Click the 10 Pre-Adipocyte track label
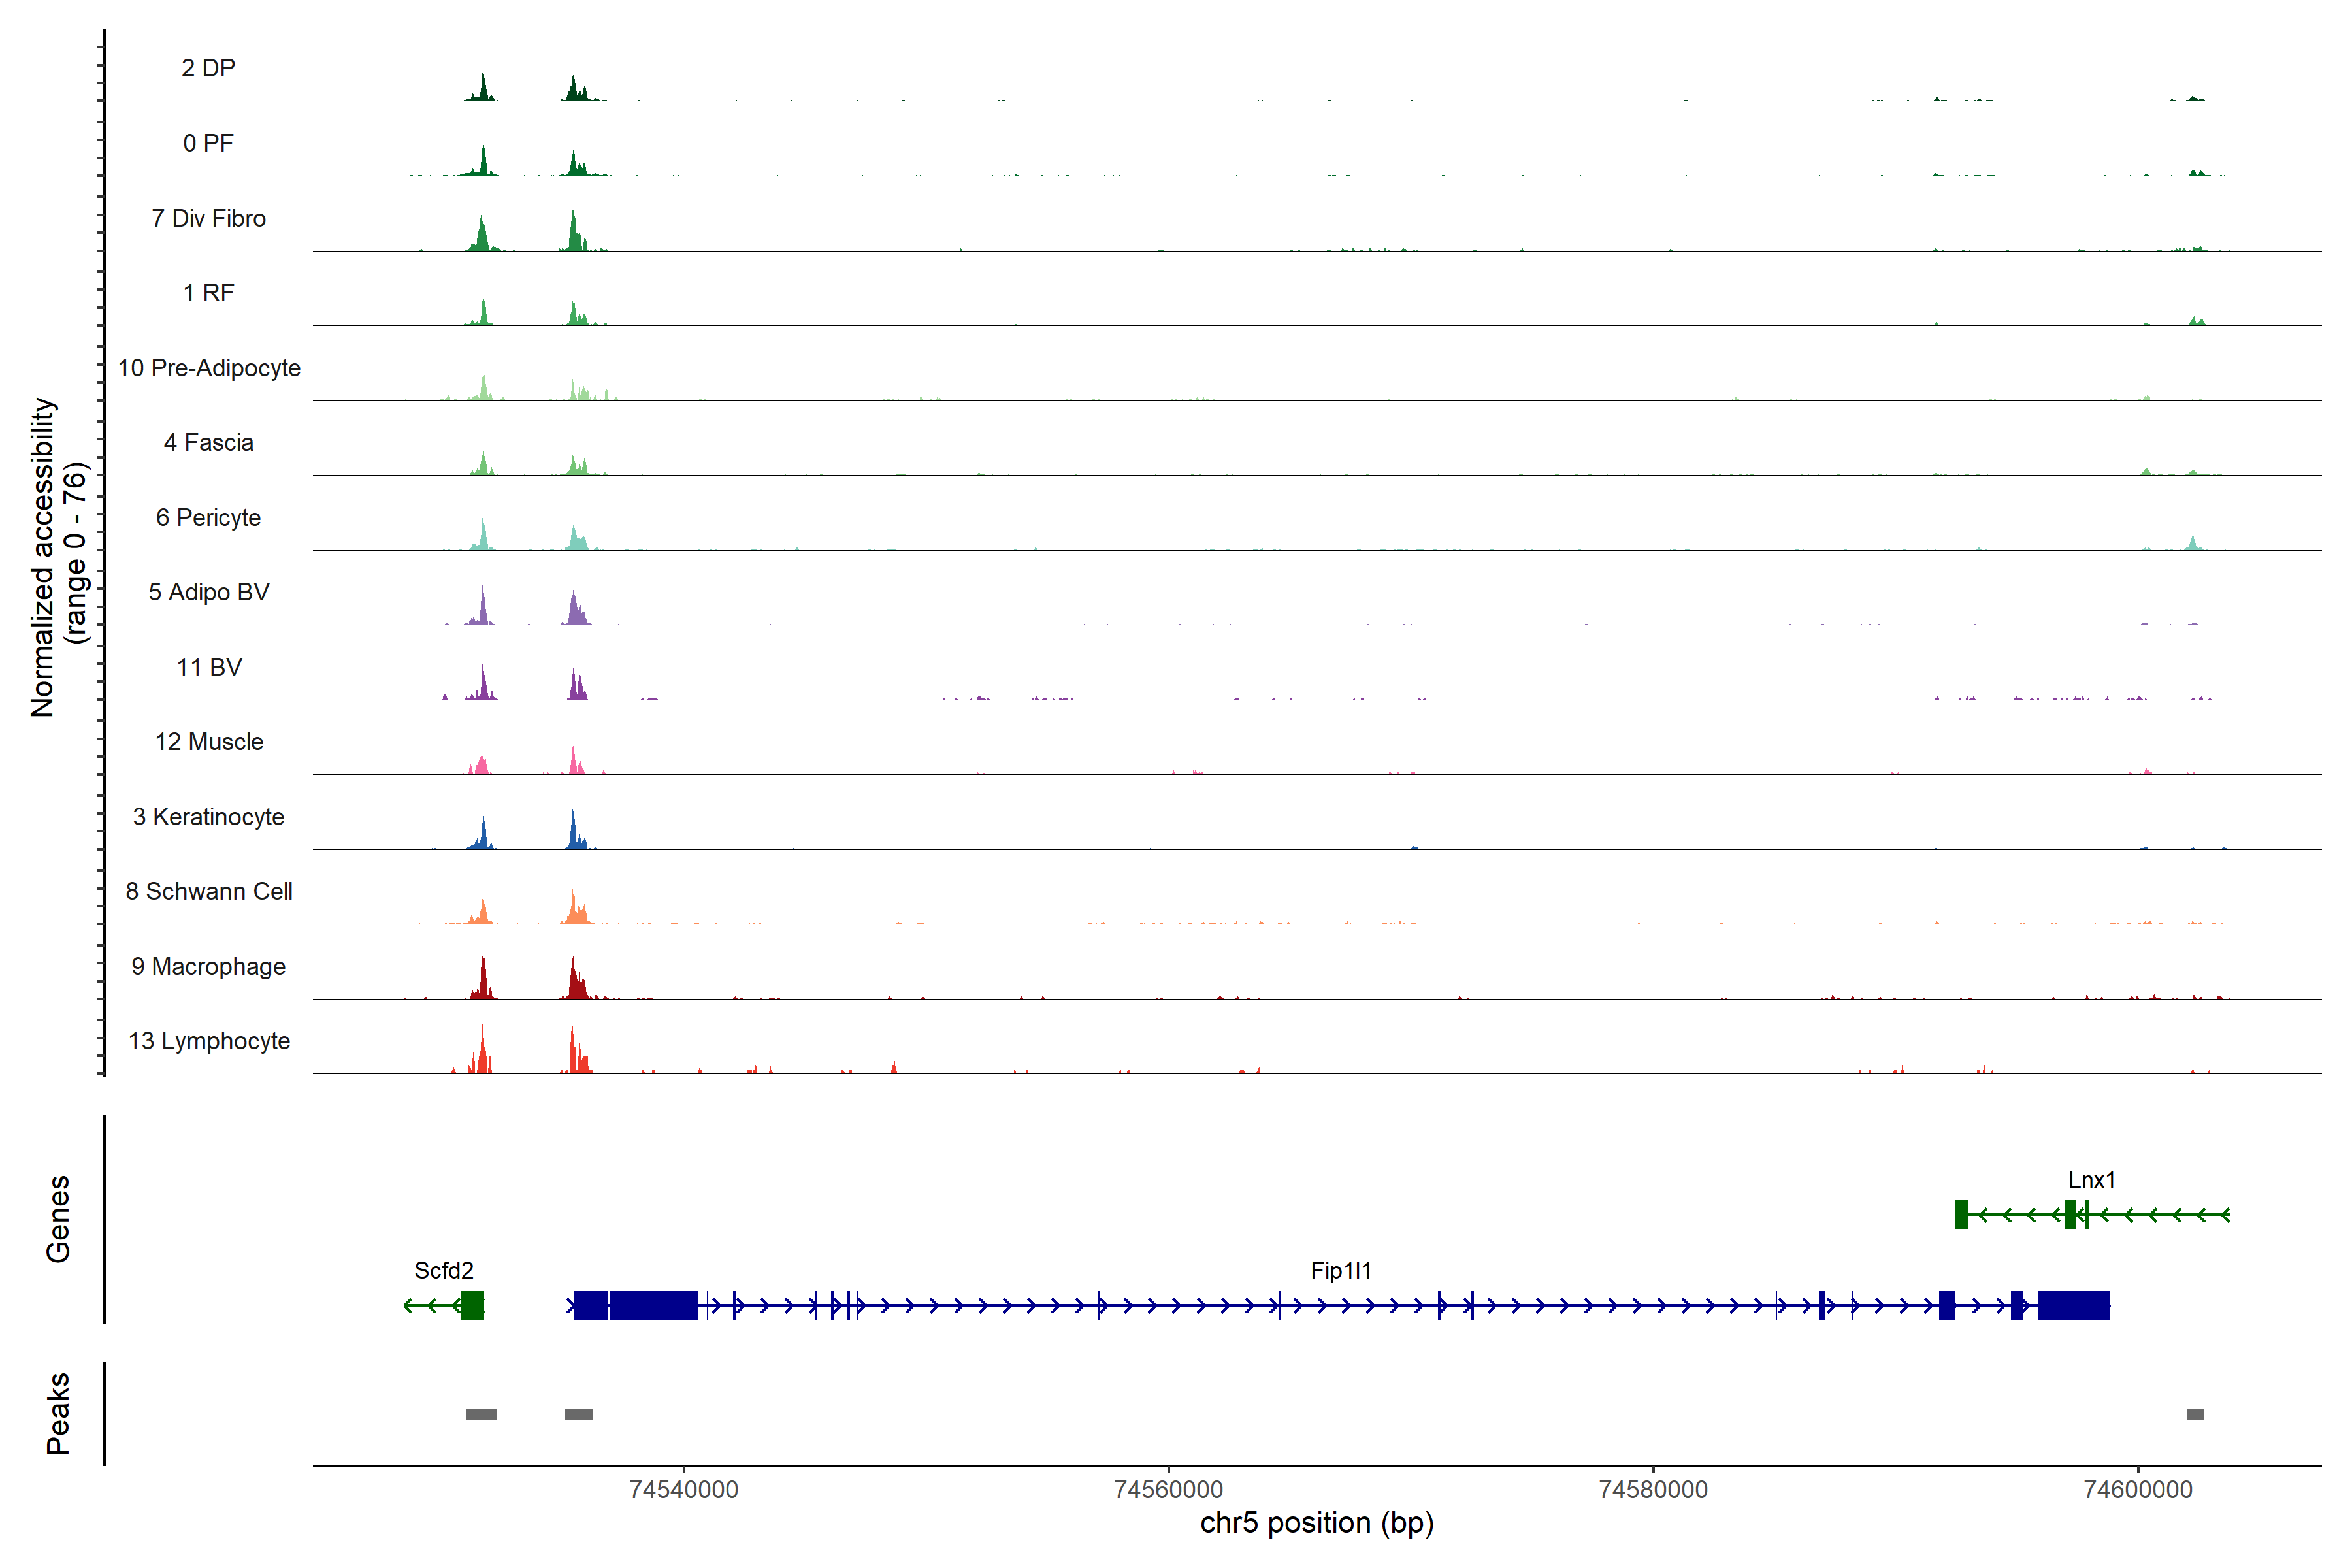Screen dimensions: 2352x1568 pyautogui.click(x=209, y=368)
